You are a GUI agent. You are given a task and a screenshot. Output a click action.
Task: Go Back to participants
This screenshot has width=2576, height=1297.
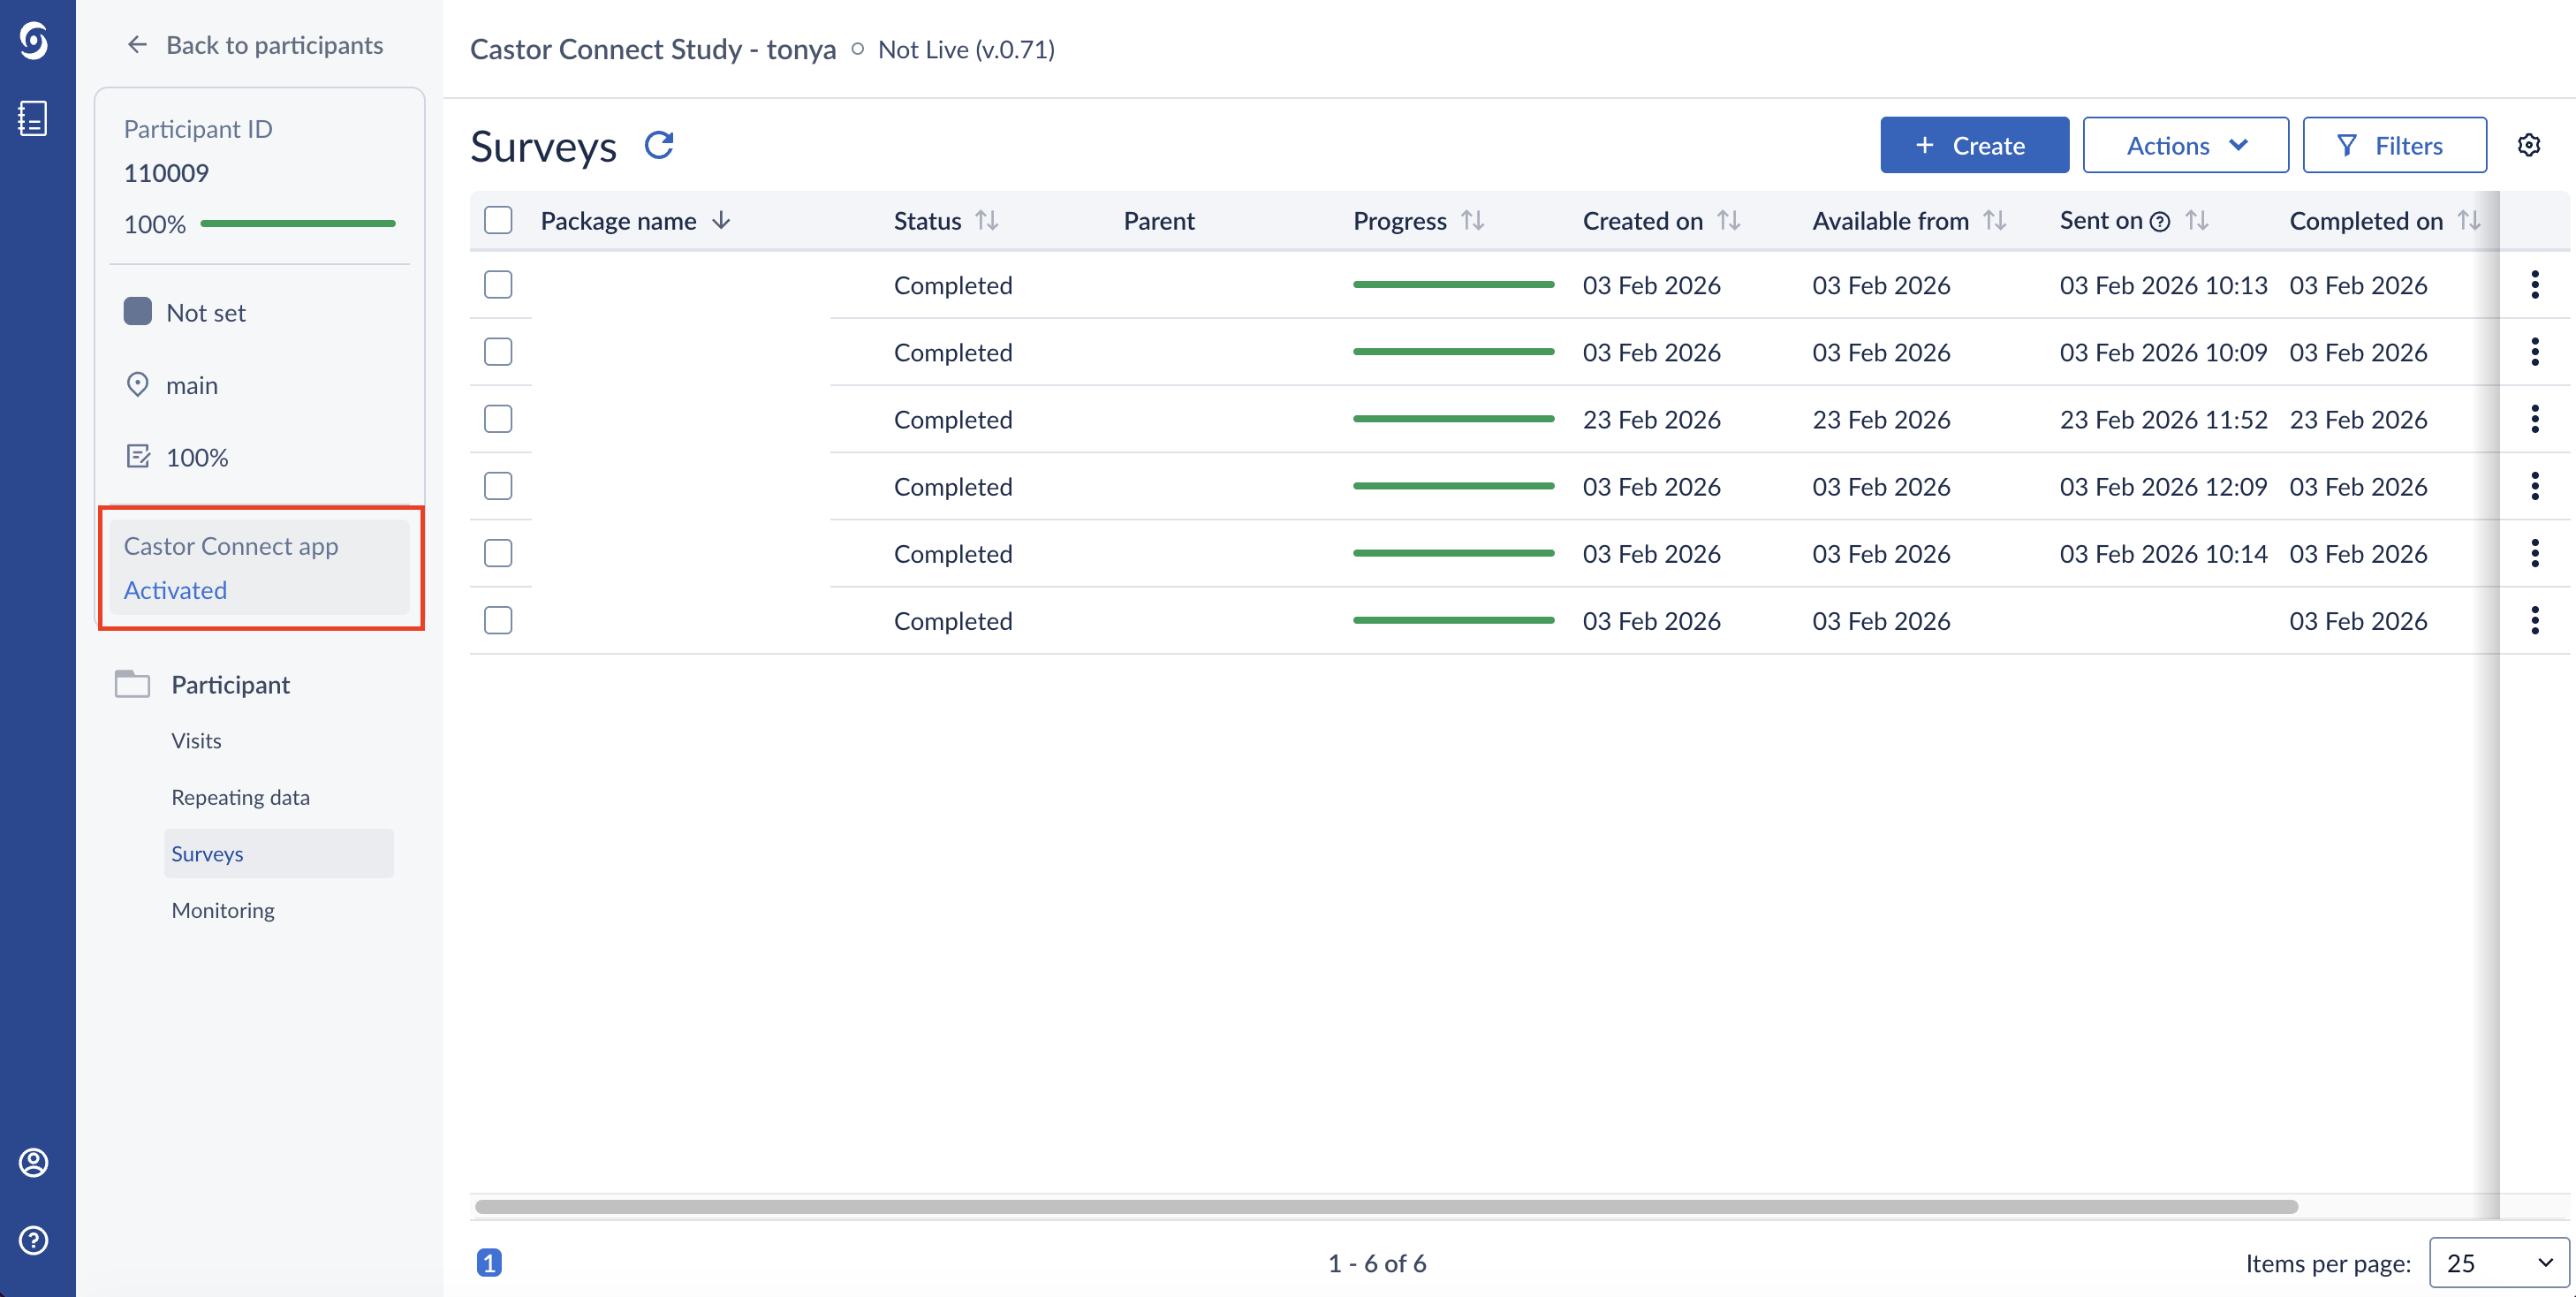click(255, 45)
